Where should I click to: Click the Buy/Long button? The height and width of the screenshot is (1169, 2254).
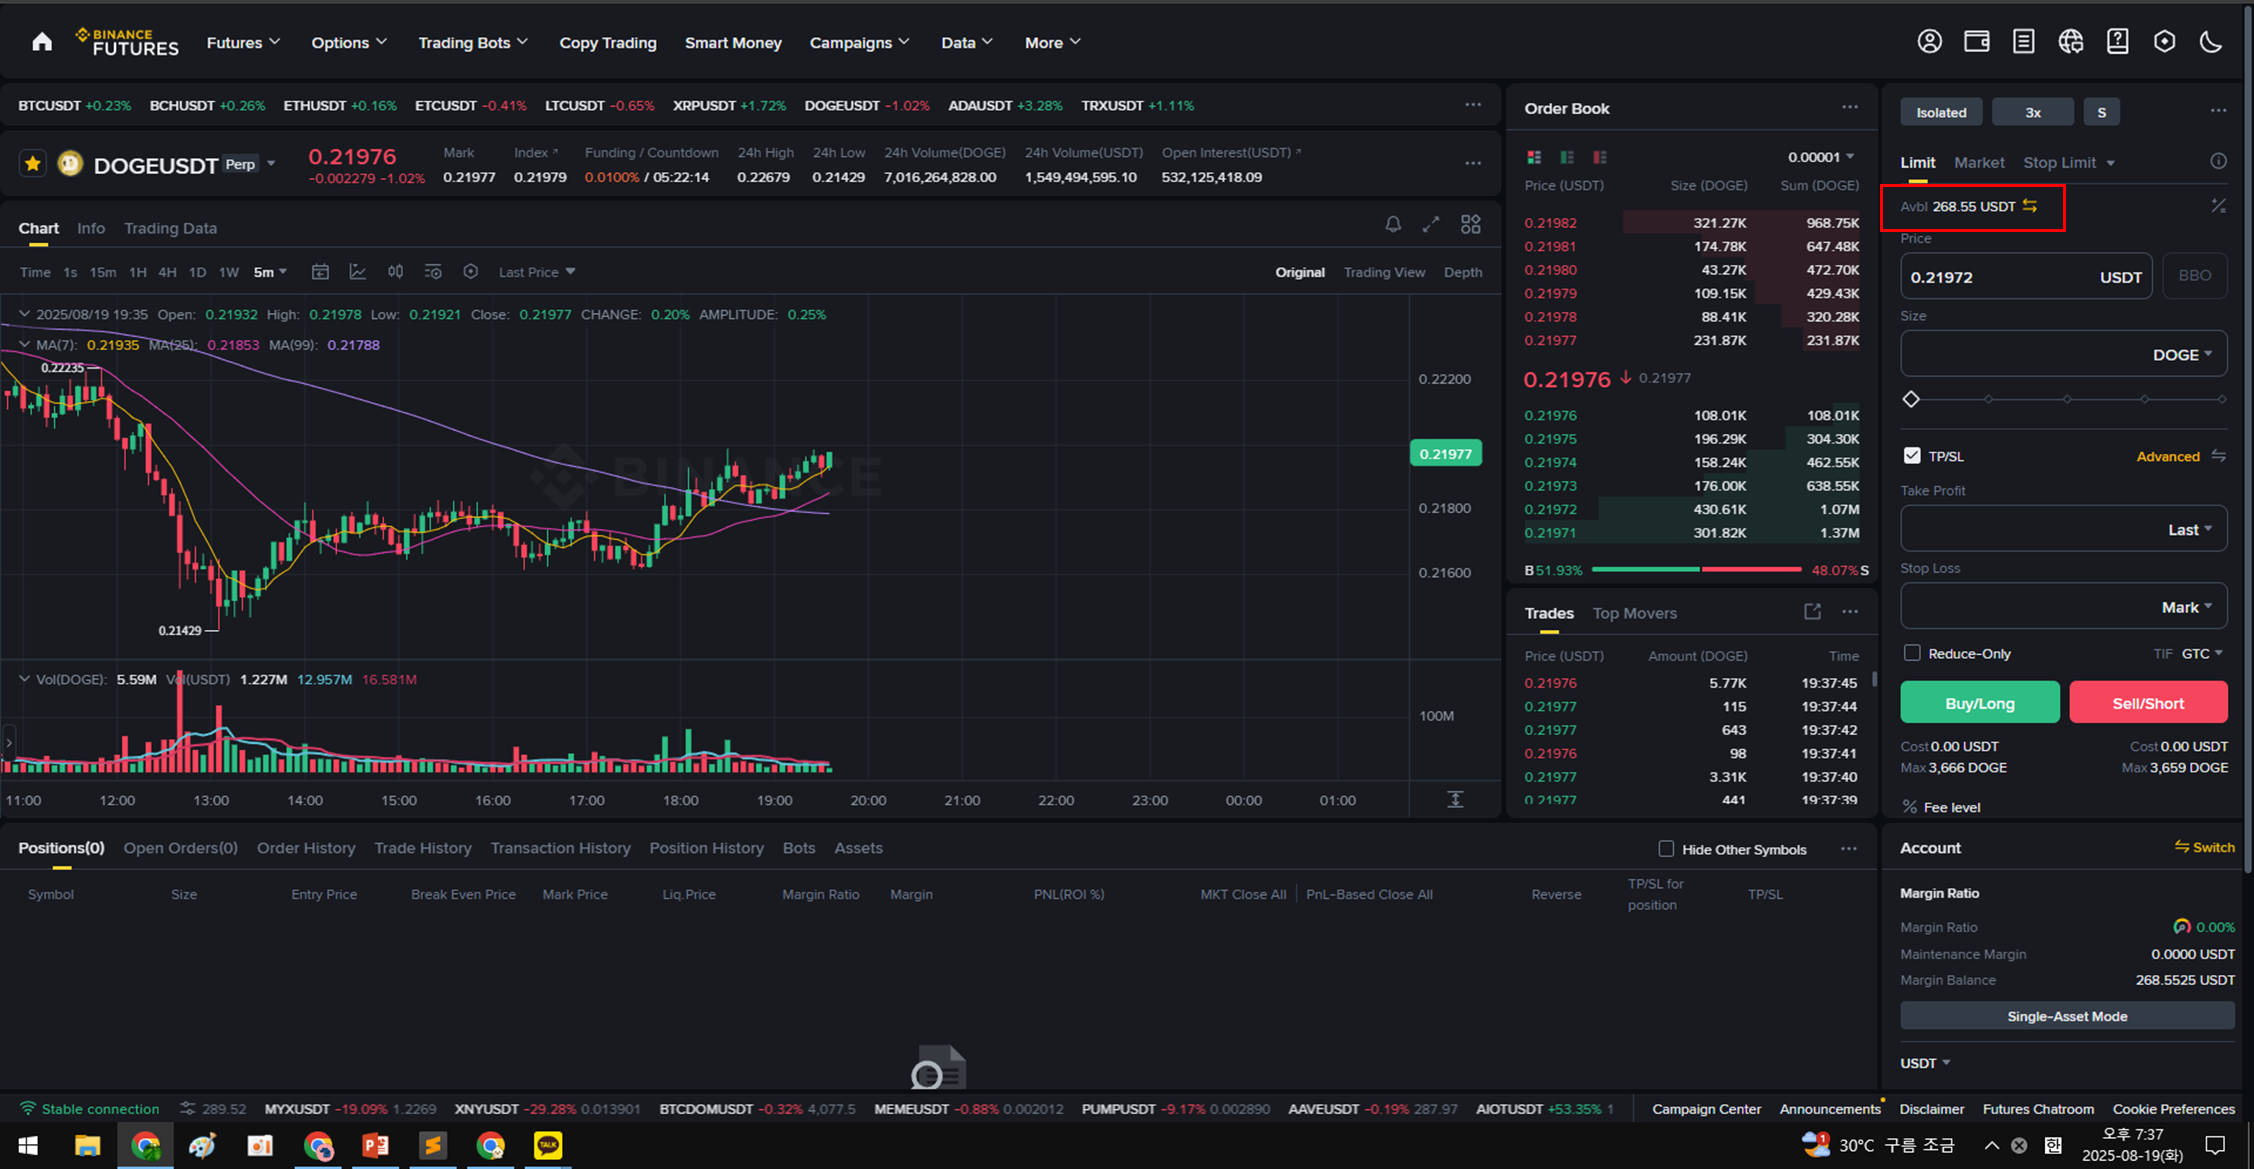coord(1979,703)
